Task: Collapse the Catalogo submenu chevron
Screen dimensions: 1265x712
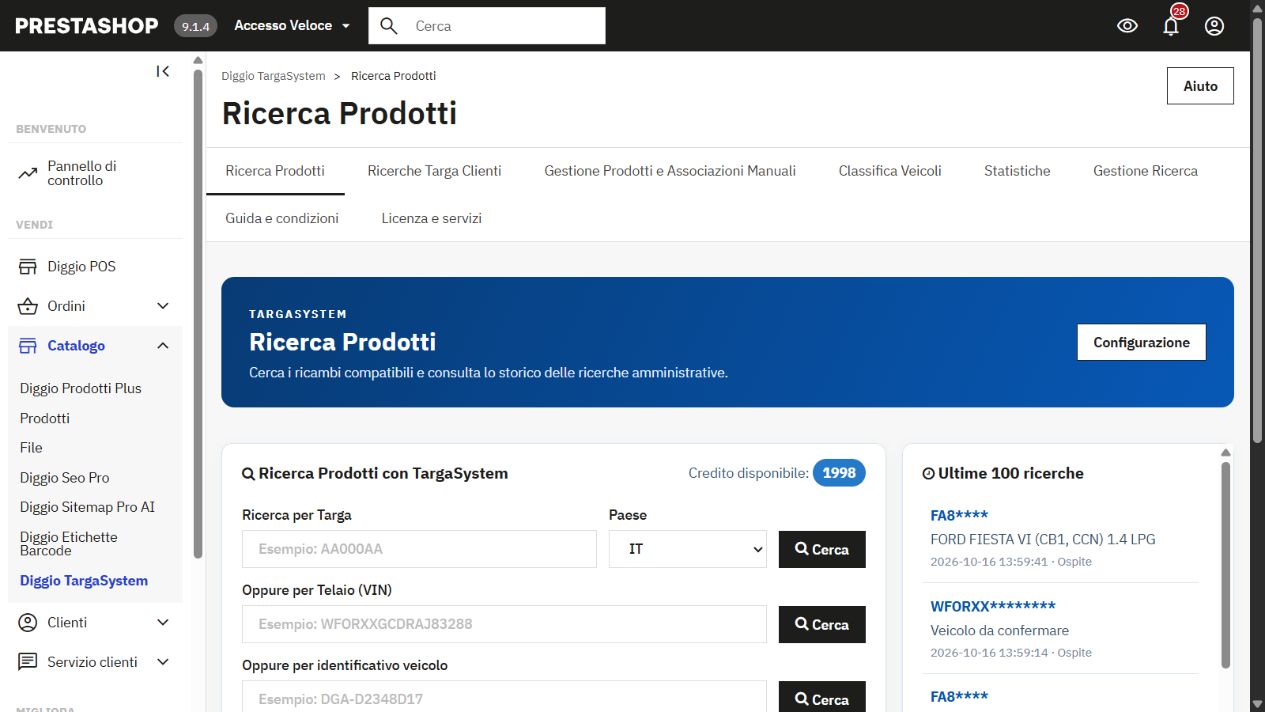Action: pos(163,346)
